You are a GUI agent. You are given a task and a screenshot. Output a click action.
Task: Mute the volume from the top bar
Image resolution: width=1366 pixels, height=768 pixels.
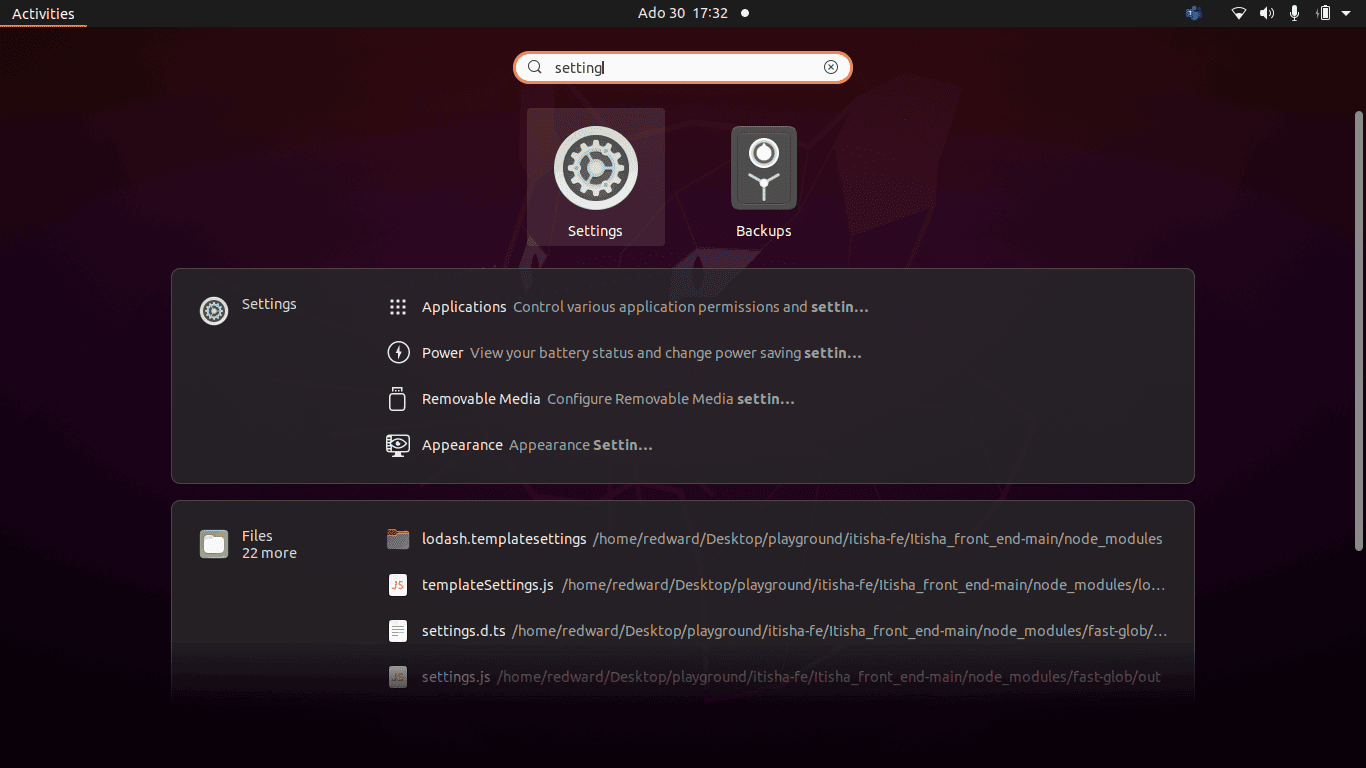click(x=1266, y=13)
